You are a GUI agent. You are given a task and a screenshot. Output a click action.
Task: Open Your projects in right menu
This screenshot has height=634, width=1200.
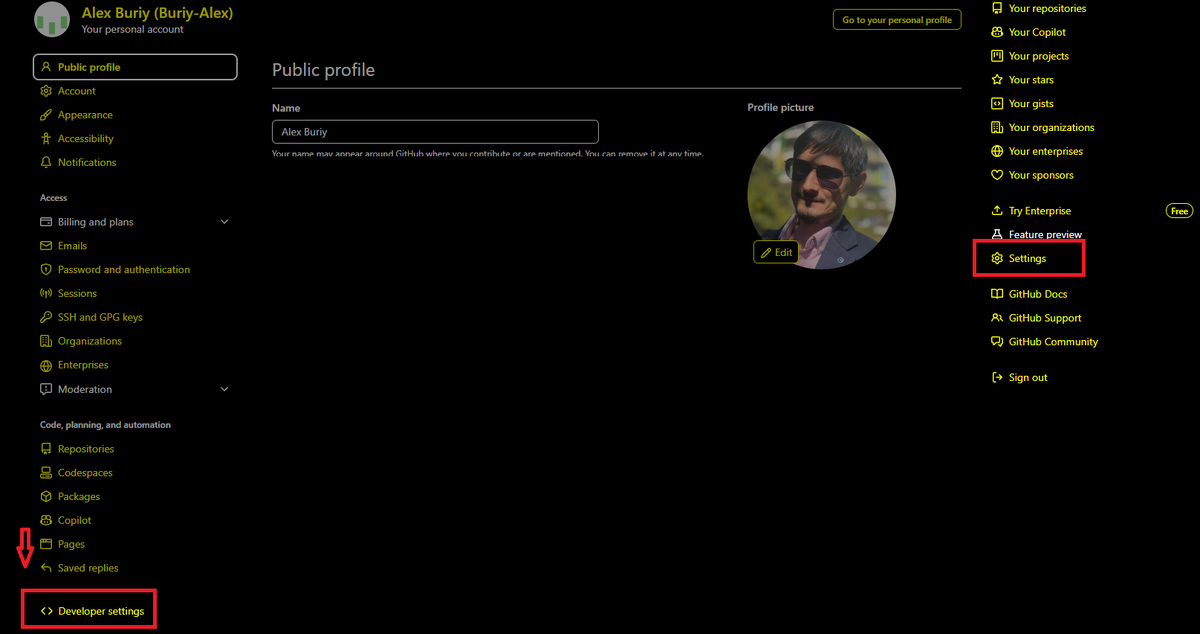click(1039, 56)
